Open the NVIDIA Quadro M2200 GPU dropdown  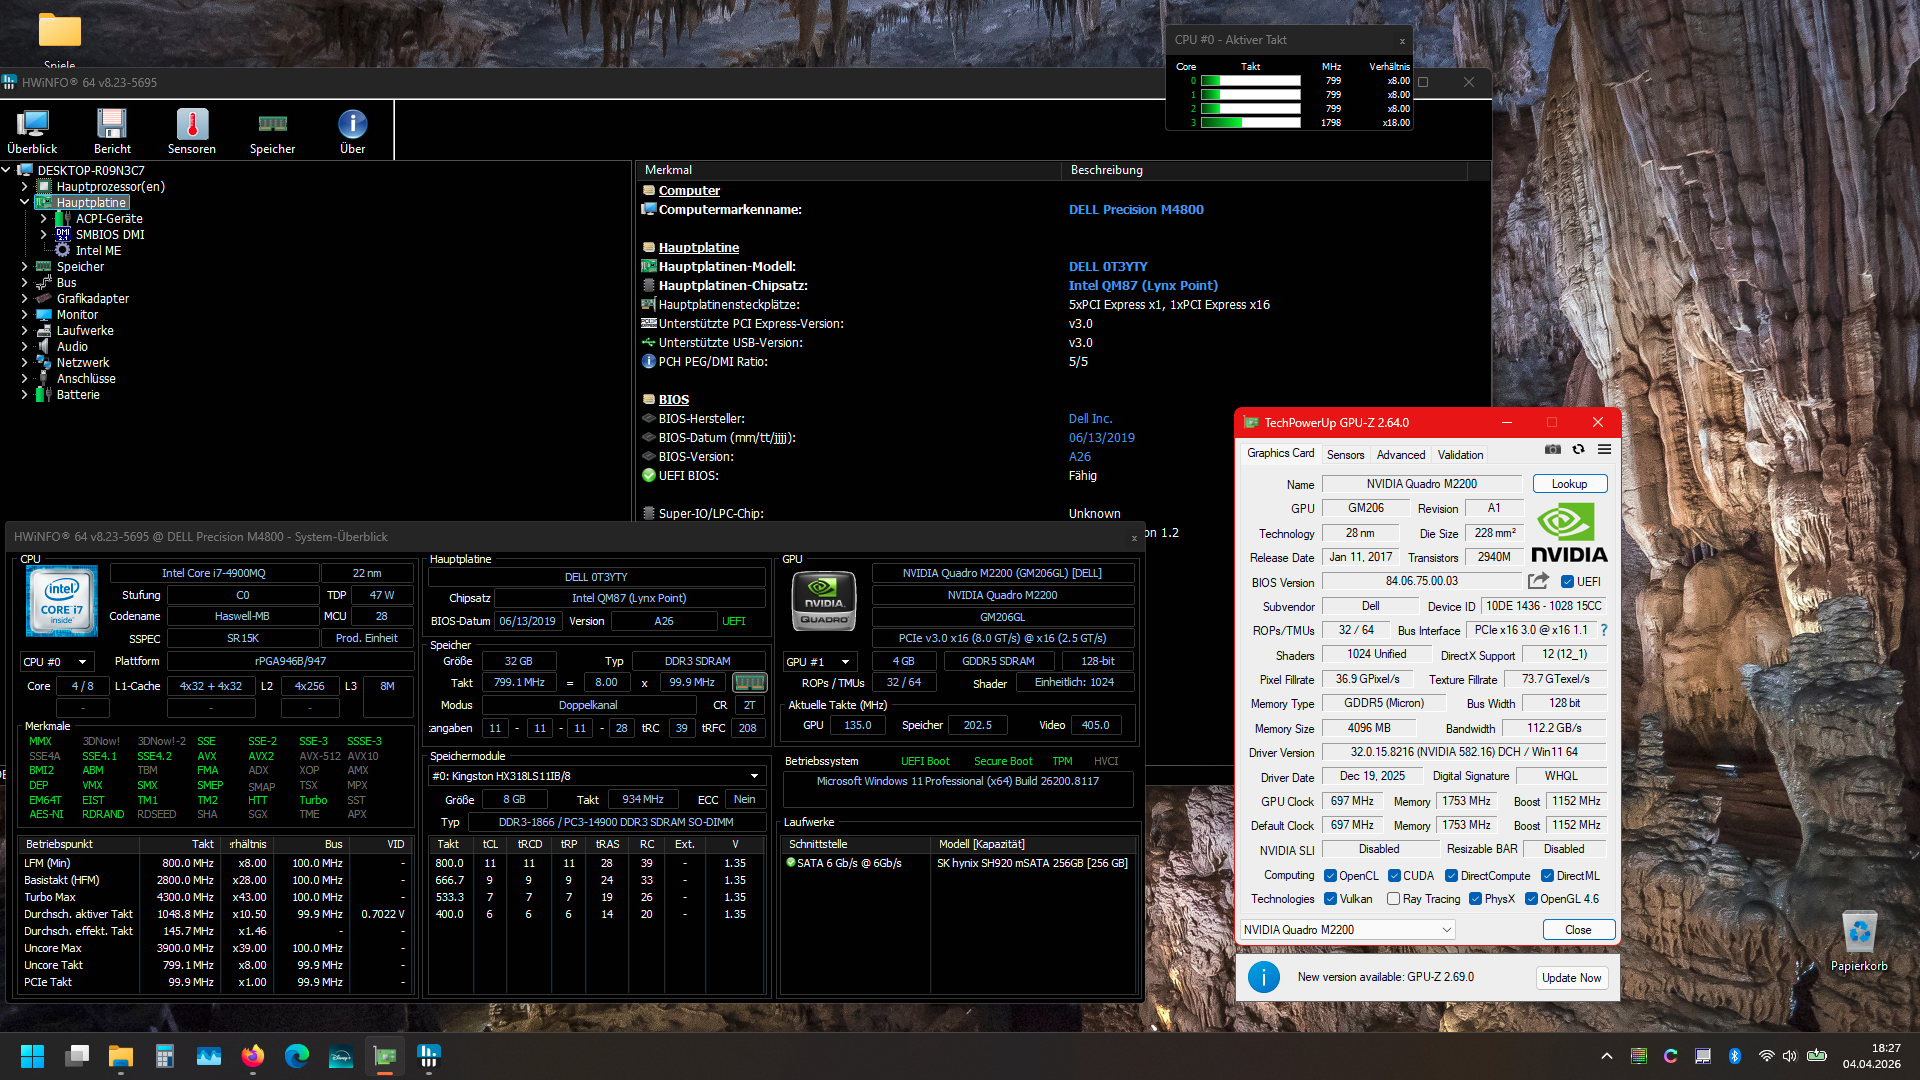[1347, 930]
